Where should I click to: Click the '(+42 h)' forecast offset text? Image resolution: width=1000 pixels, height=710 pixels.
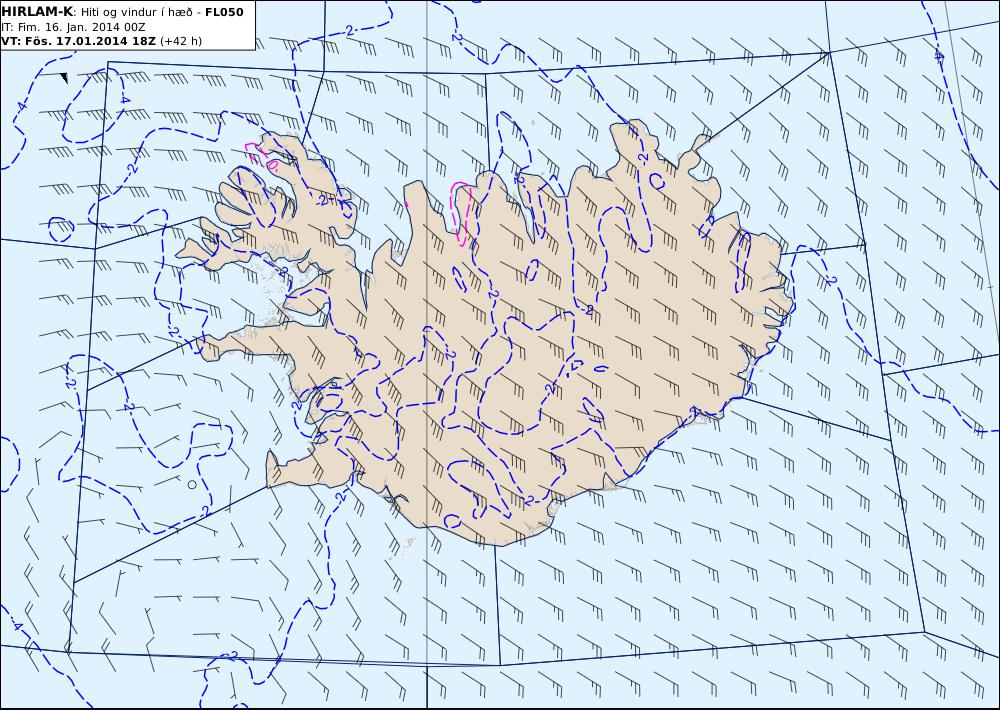point(180,41)
